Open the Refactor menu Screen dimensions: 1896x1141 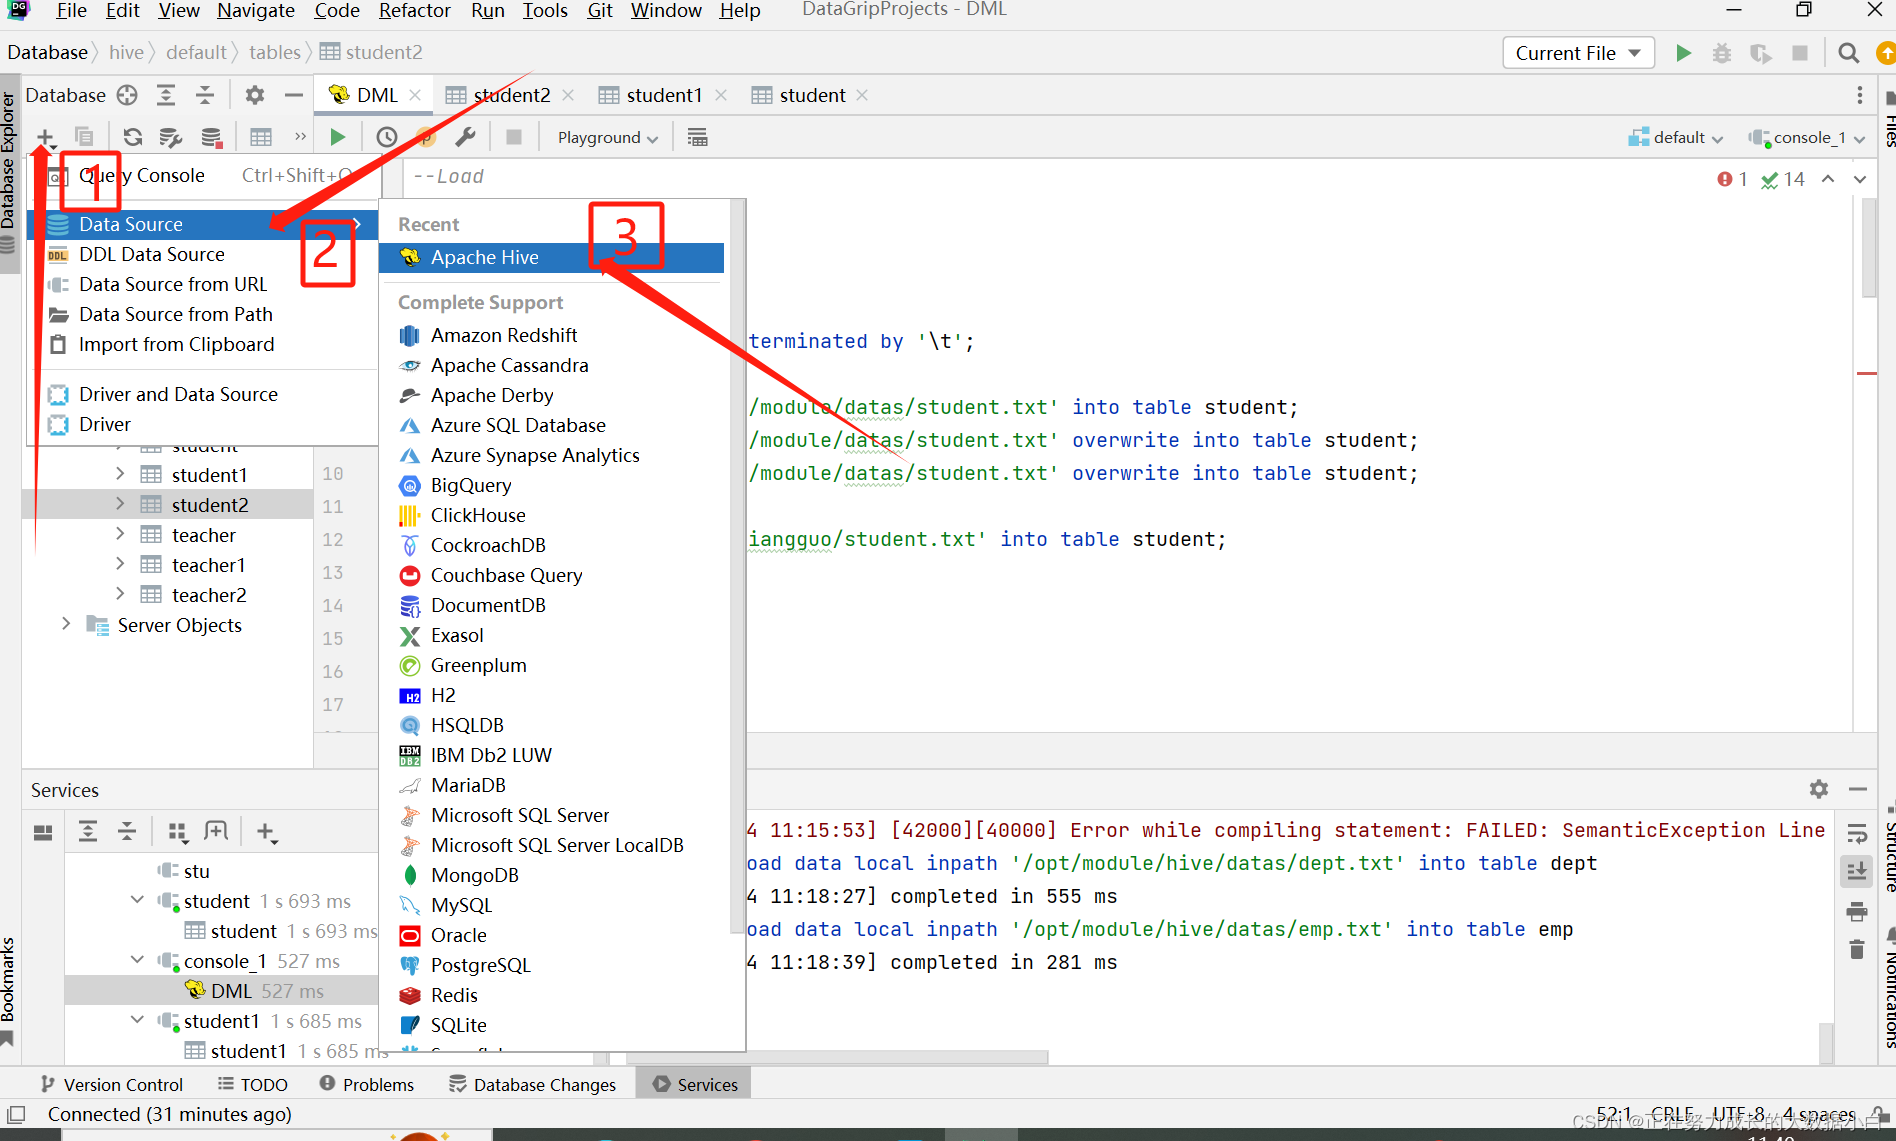[x=414, y=11]
